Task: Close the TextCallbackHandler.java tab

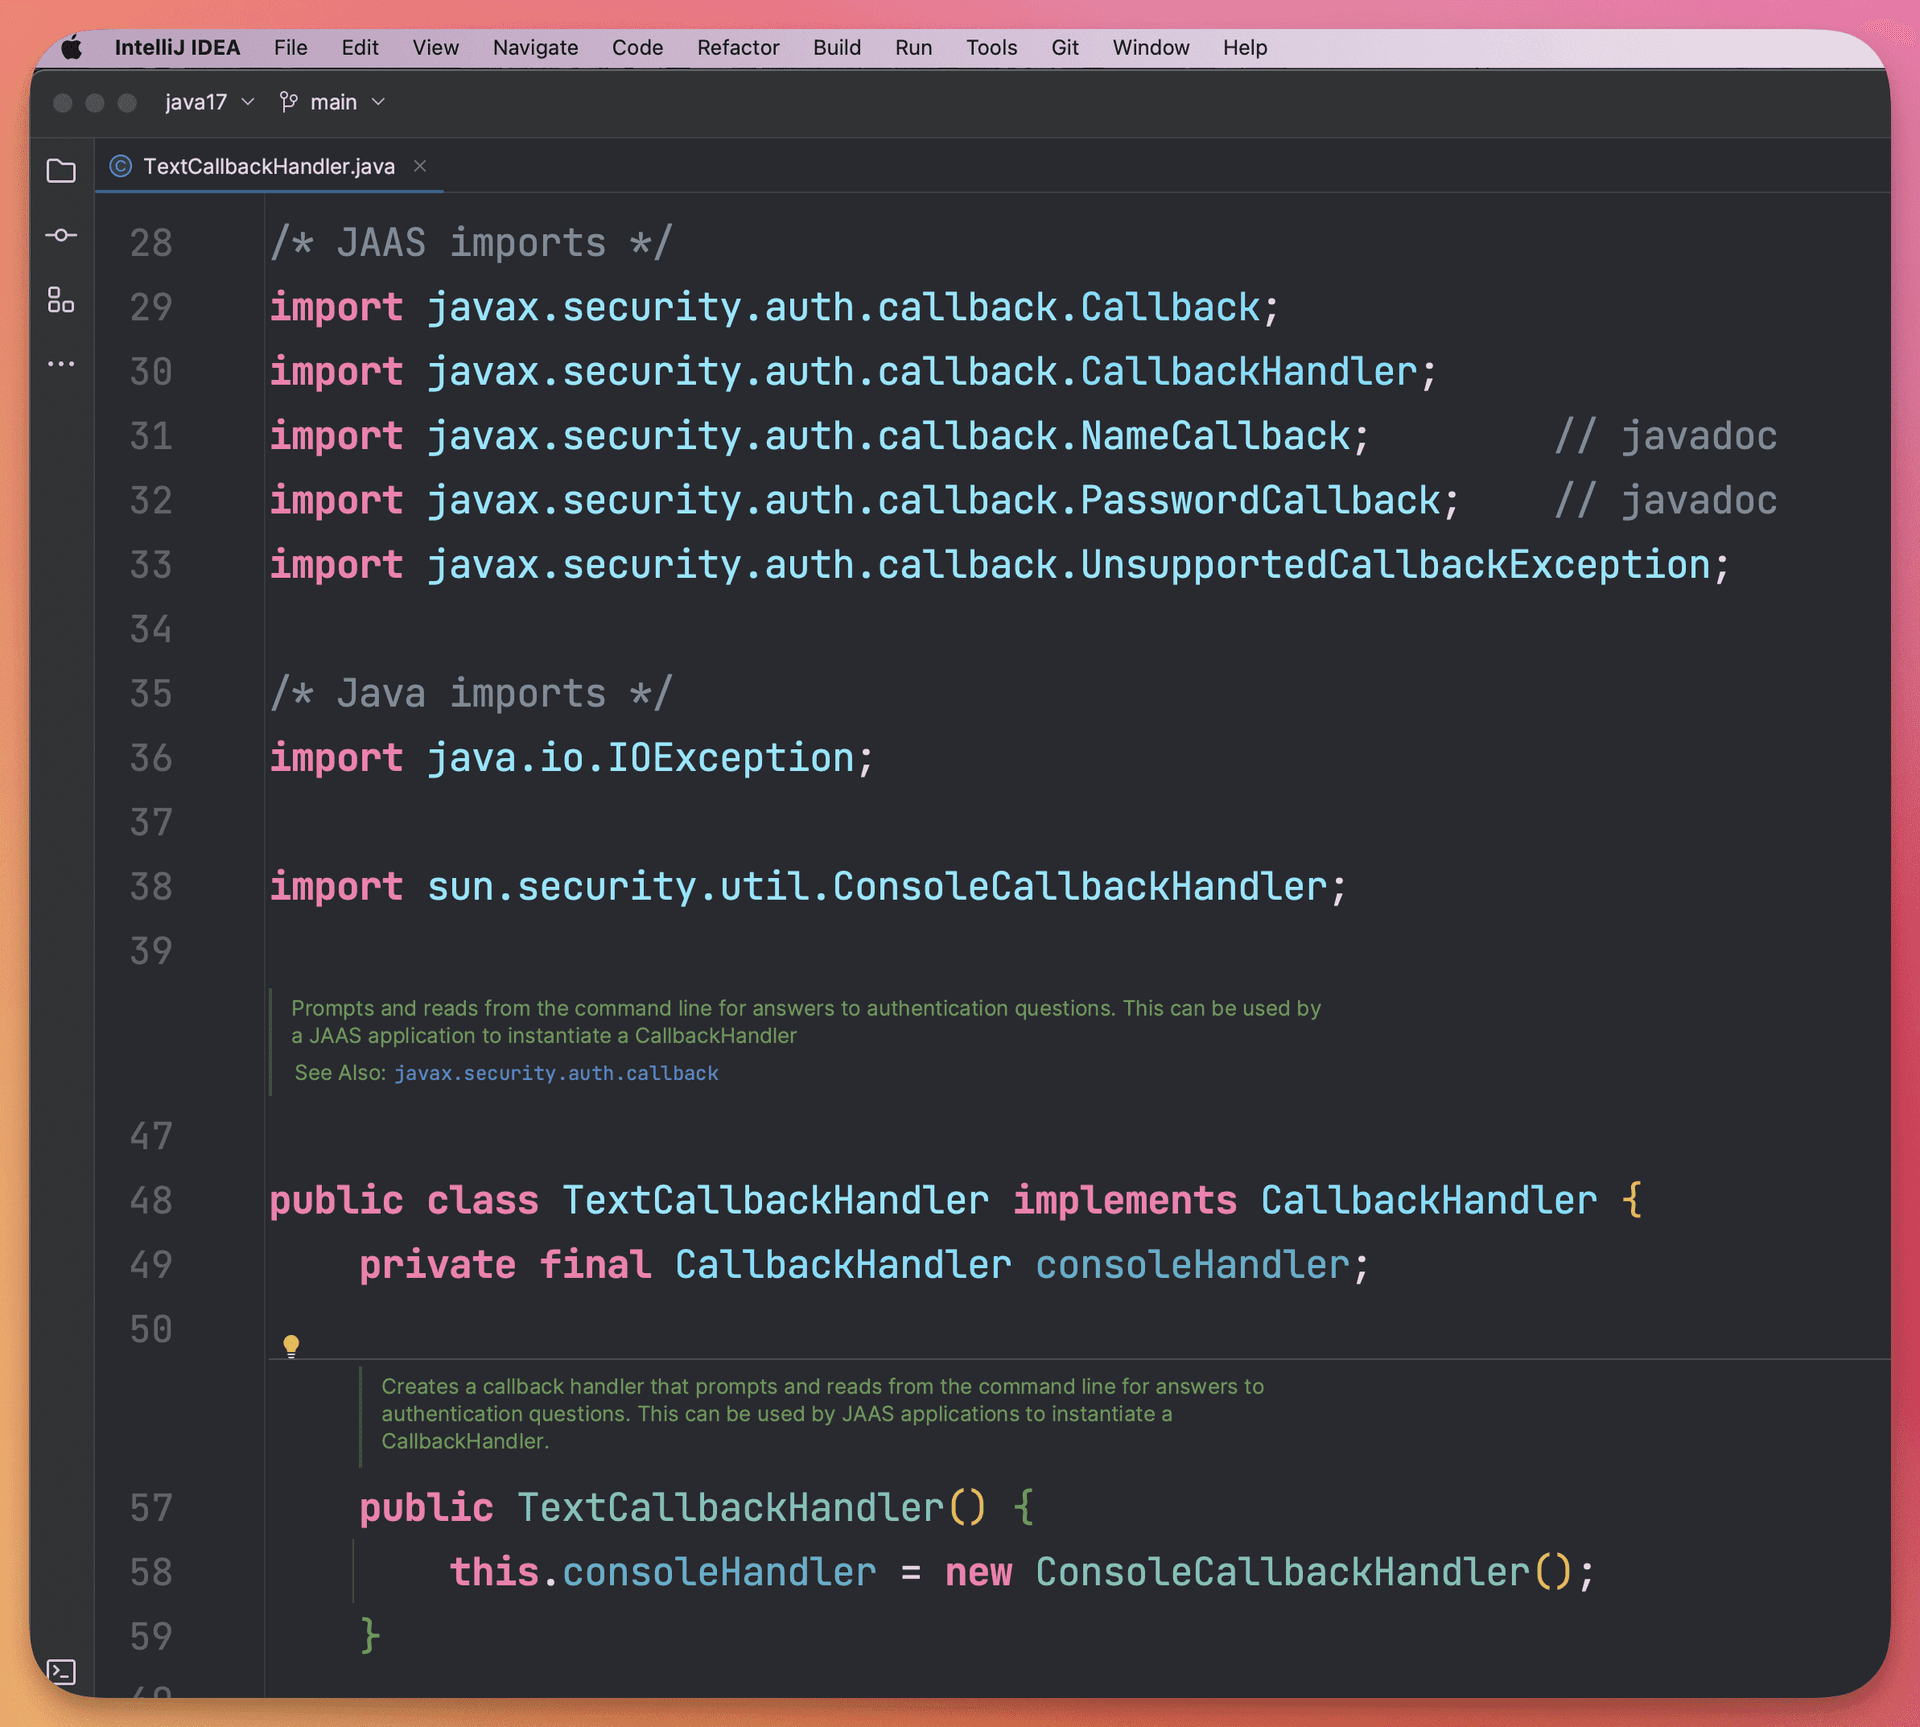Action: point(420,166)
